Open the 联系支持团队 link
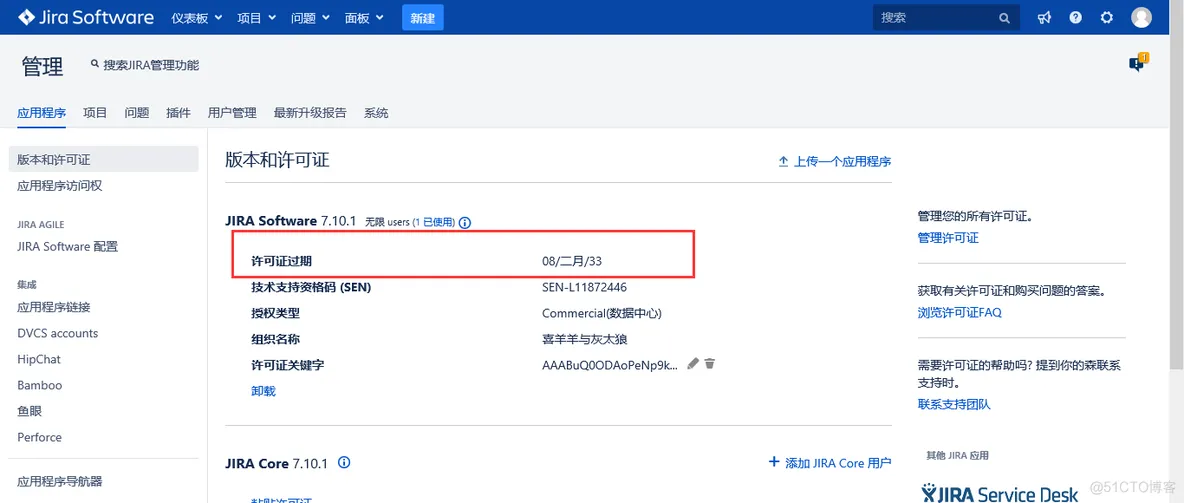Viewport: 1184px width, 503px height. [954, 404]
